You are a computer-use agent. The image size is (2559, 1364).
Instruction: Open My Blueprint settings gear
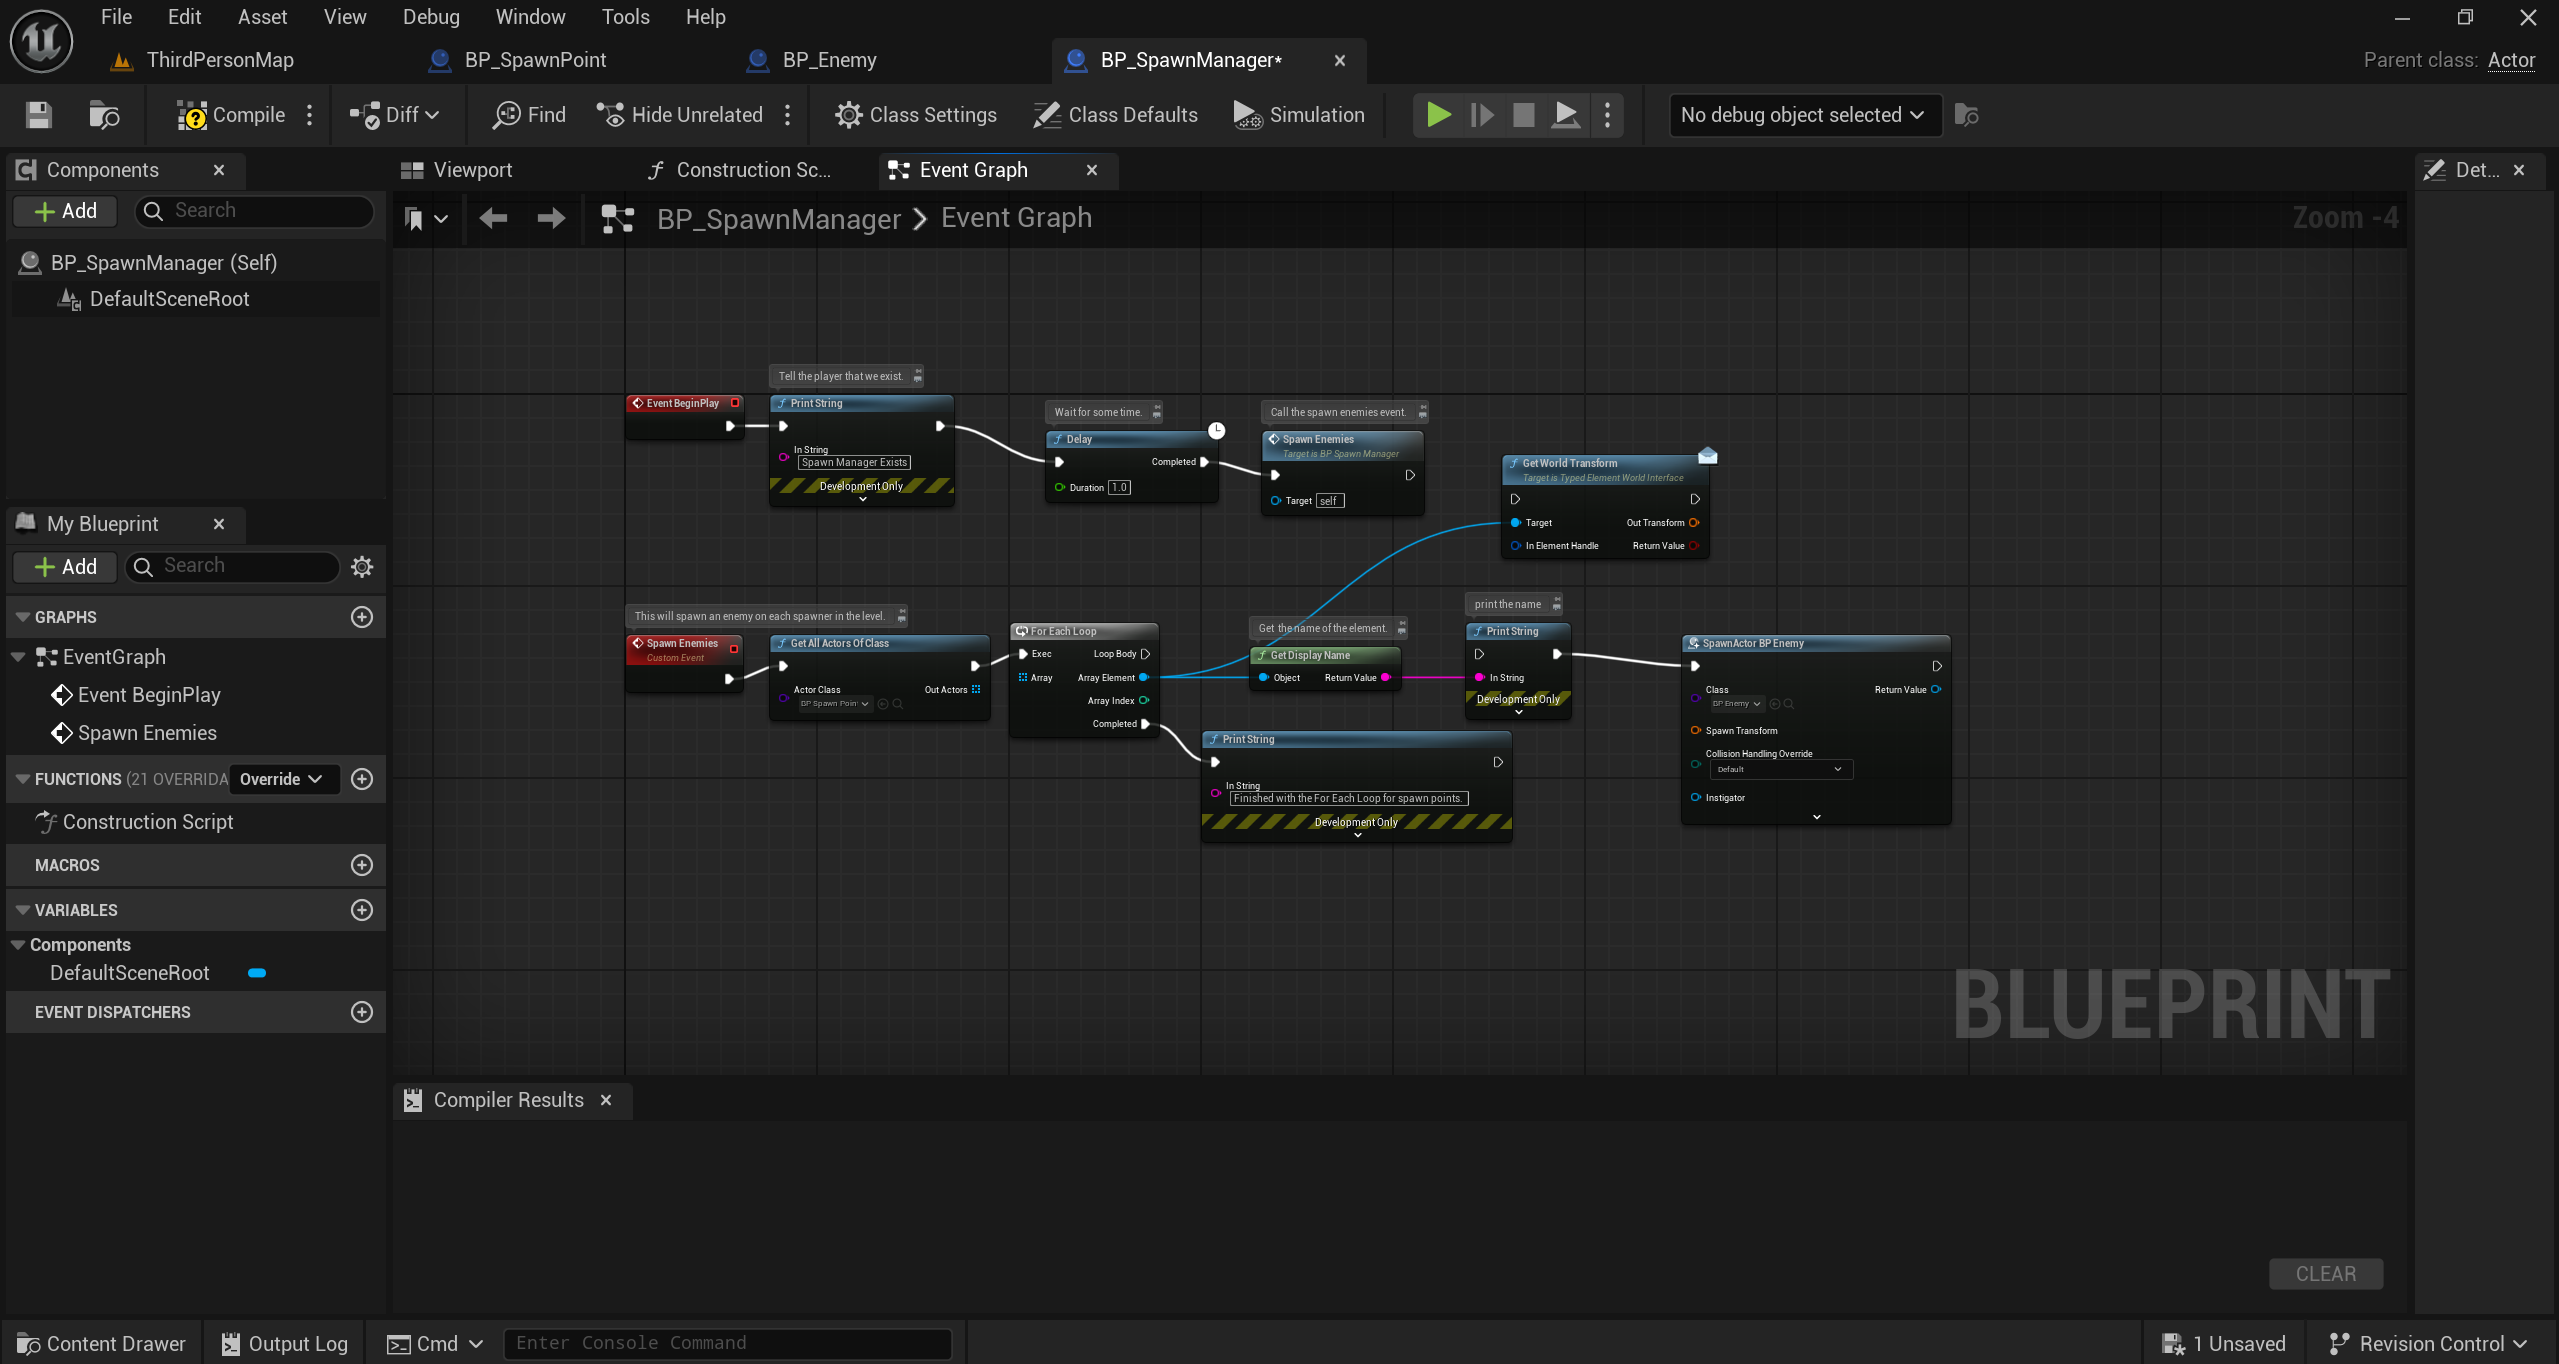pos(362,567)
